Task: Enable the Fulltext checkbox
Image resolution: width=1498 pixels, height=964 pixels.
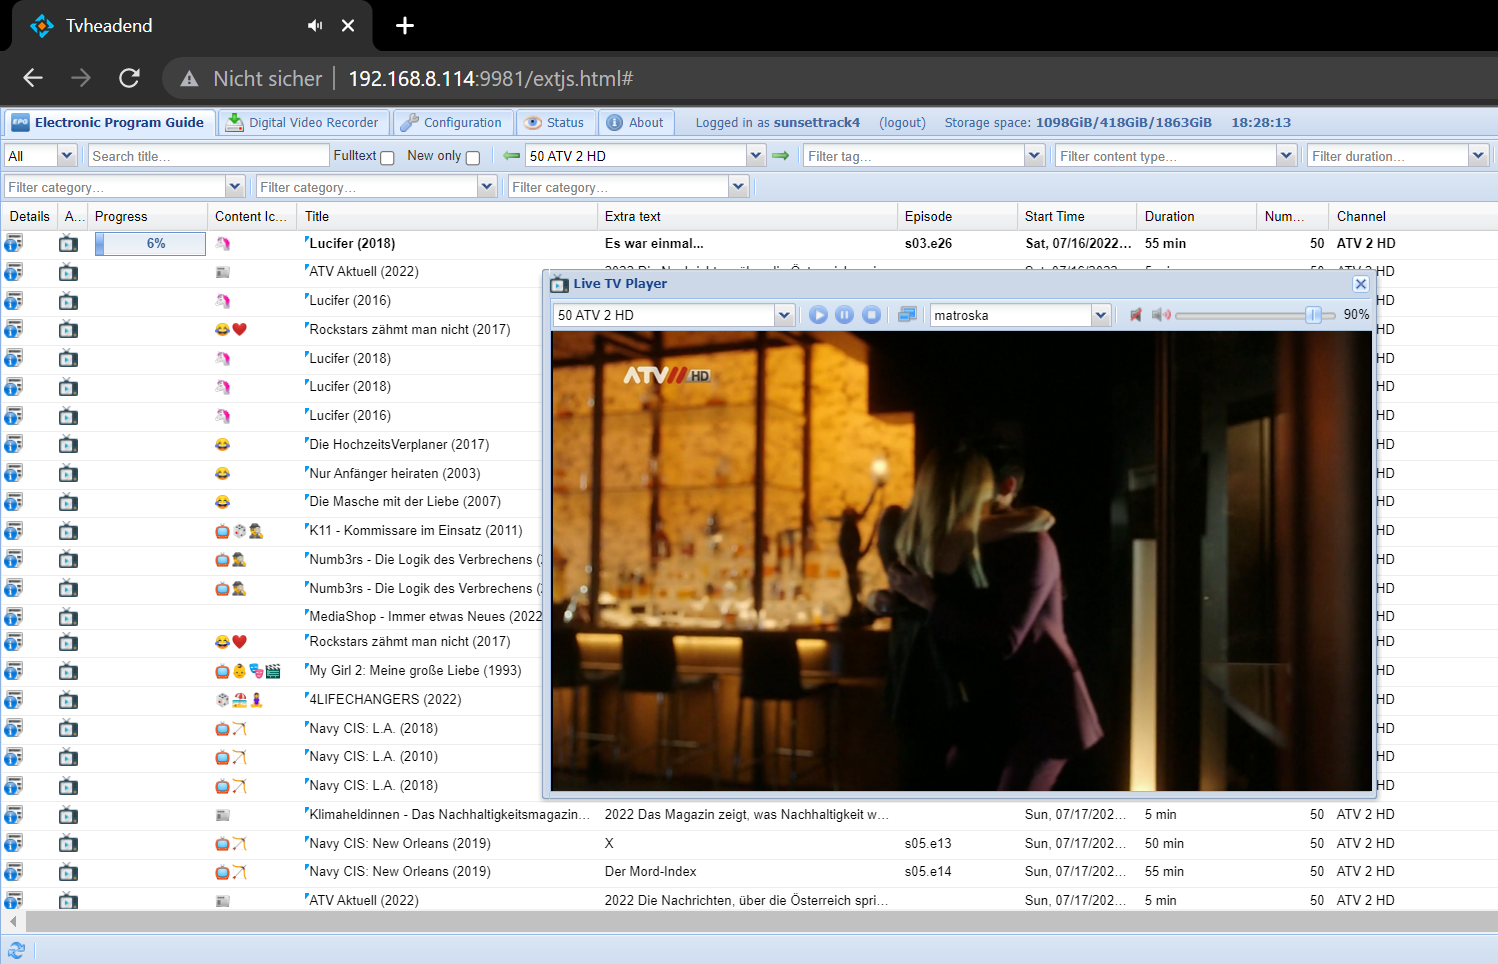Action: coord(387,157)
